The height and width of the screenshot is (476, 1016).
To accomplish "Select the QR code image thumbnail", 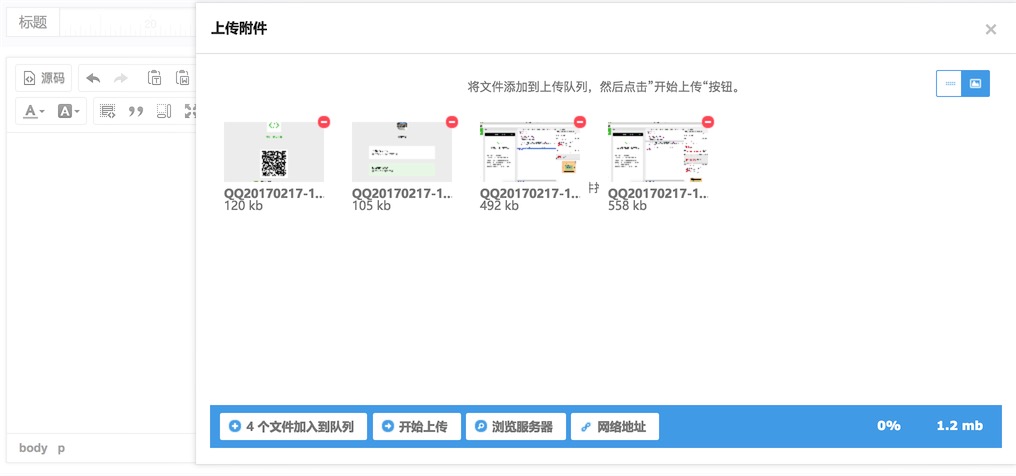I will pos(274,152).
